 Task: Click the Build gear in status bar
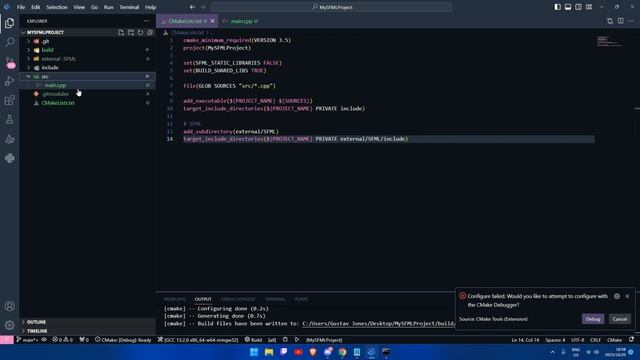coord(253,340)
